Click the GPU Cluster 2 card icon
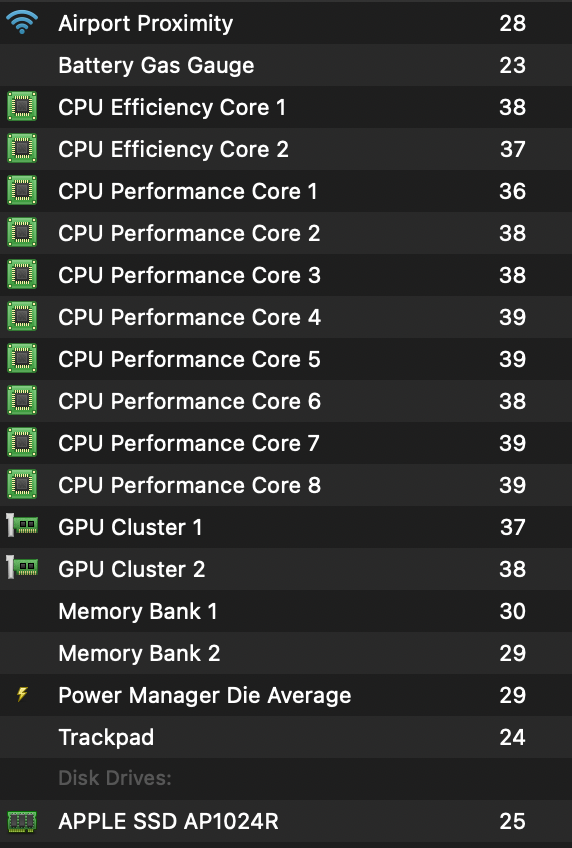The image size is (572, 848). point(22,568)
